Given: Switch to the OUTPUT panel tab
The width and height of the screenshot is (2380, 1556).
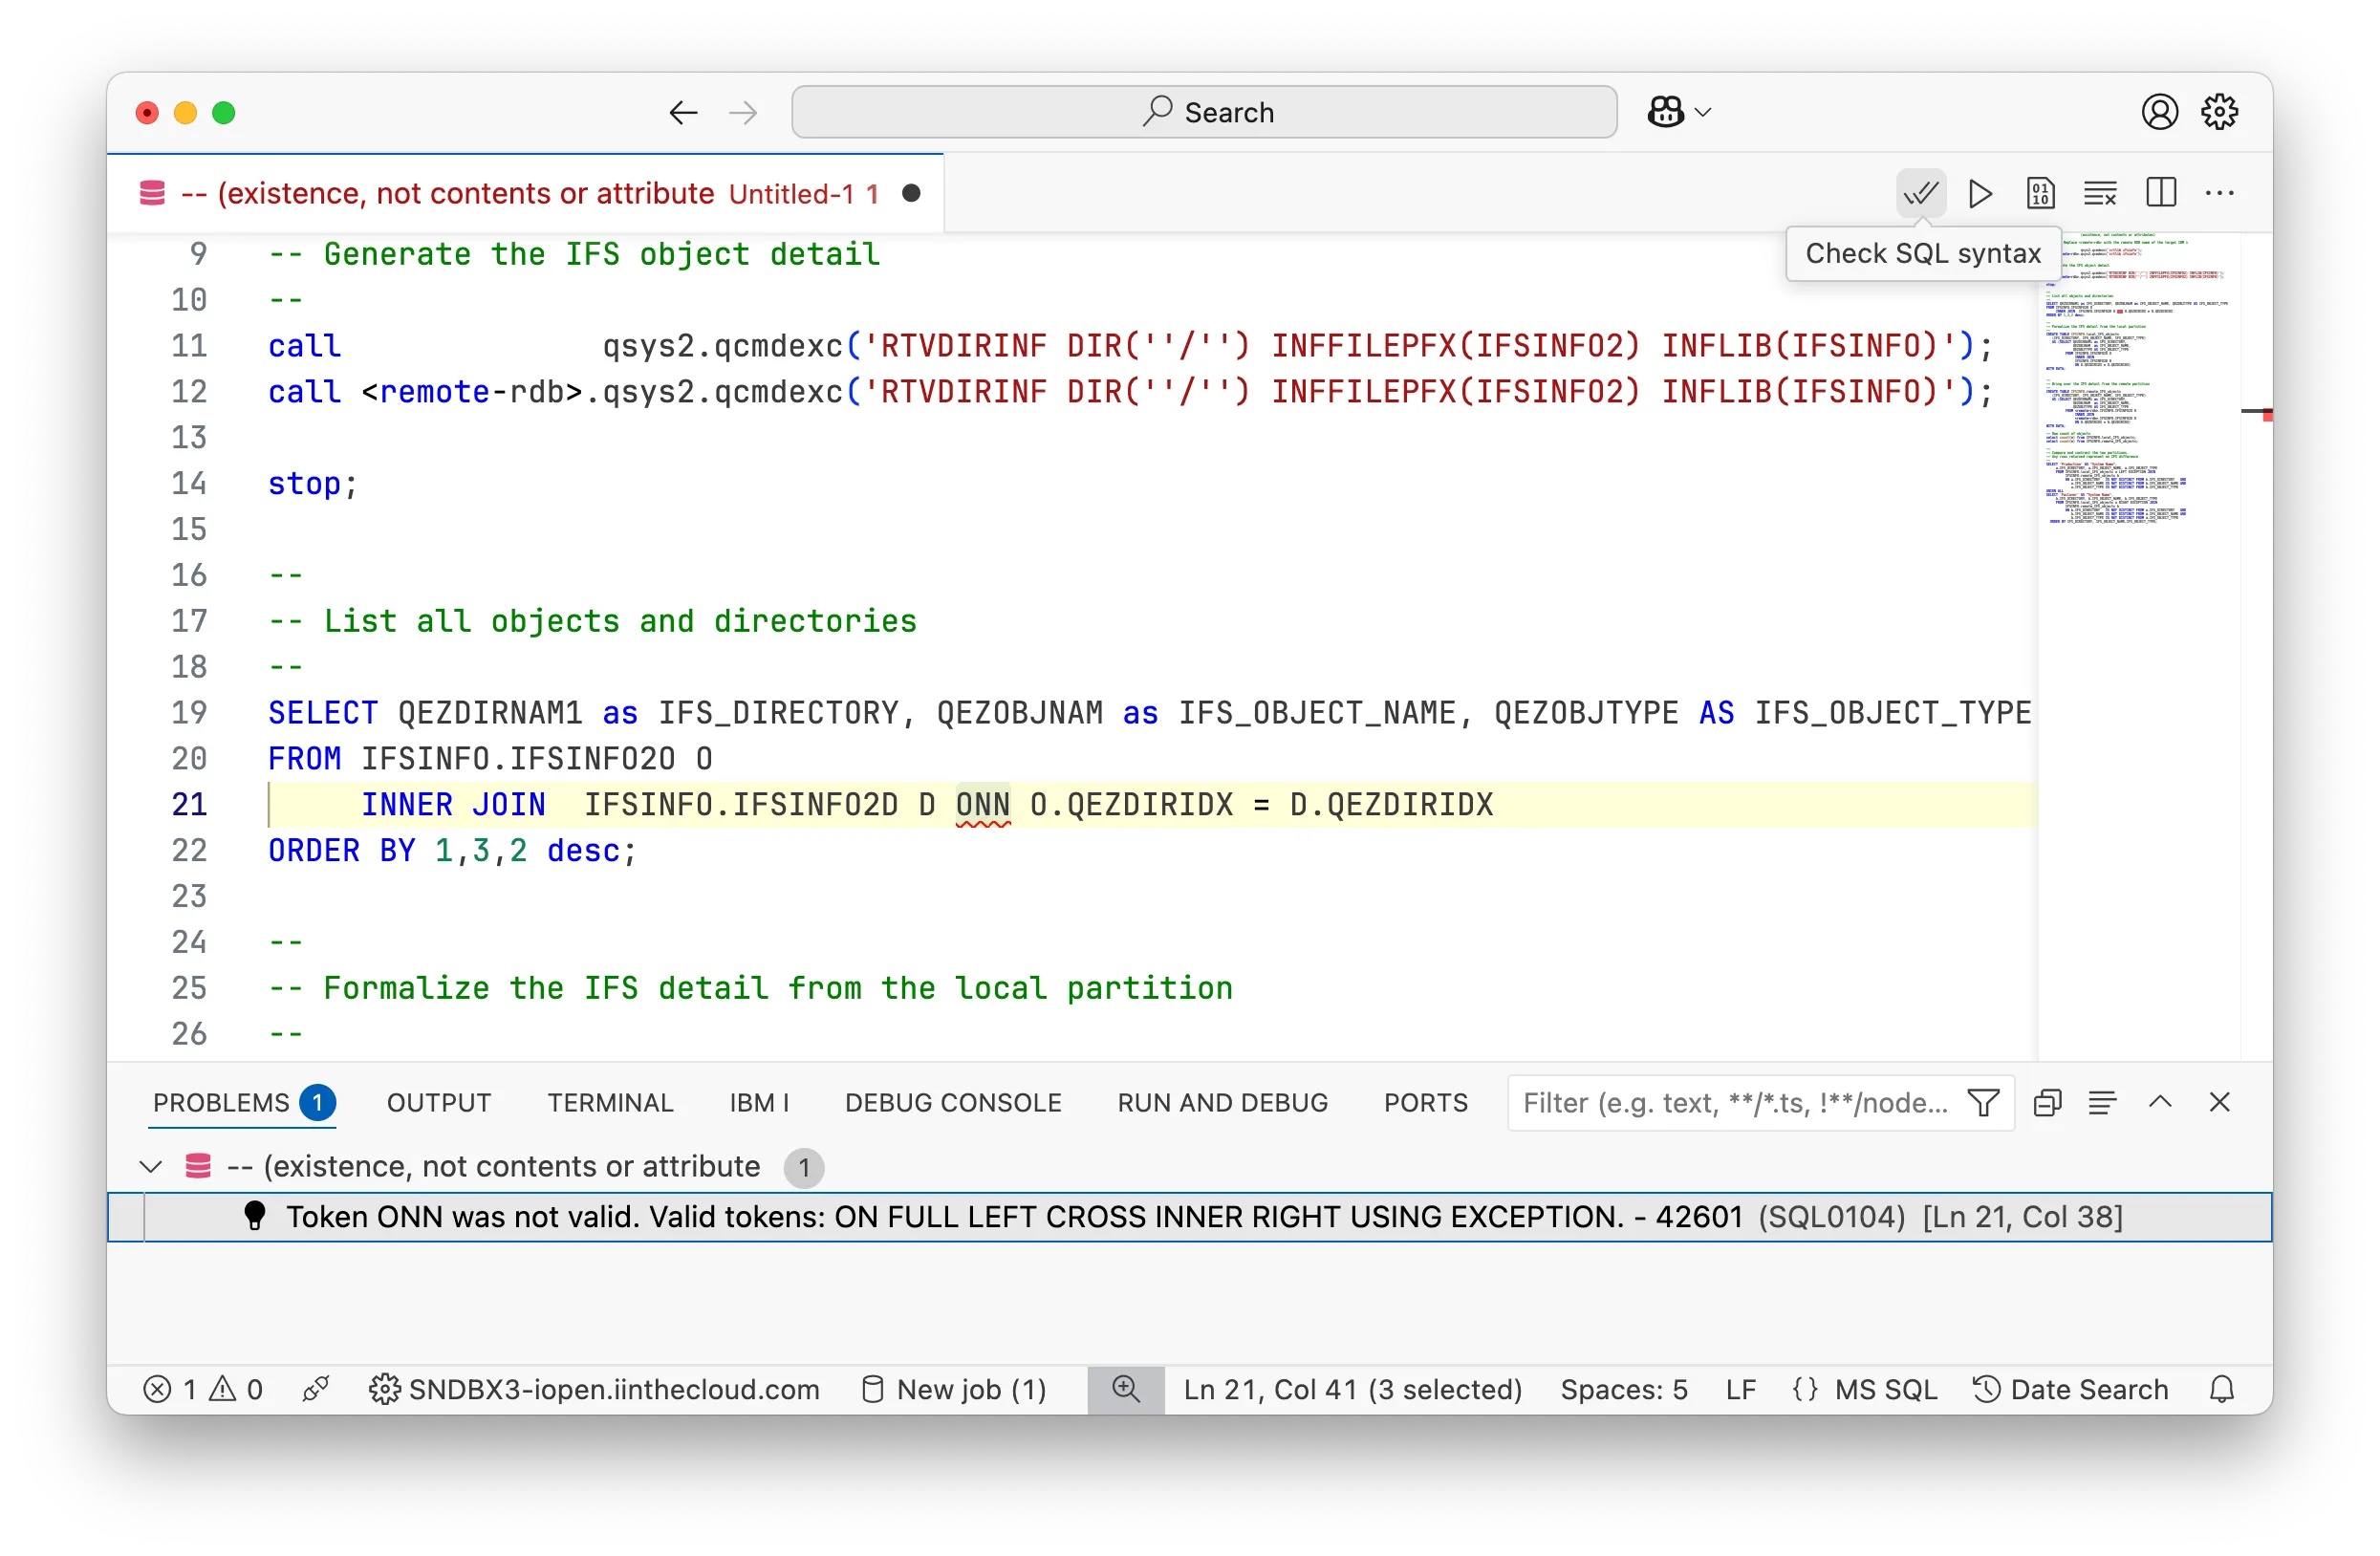Looking at the screenshot, I should point(439,1102).
